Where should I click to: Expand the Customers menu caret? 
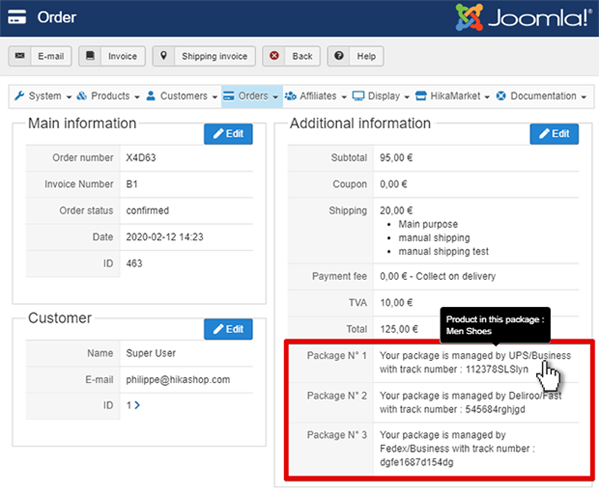(x=215, y=97)
